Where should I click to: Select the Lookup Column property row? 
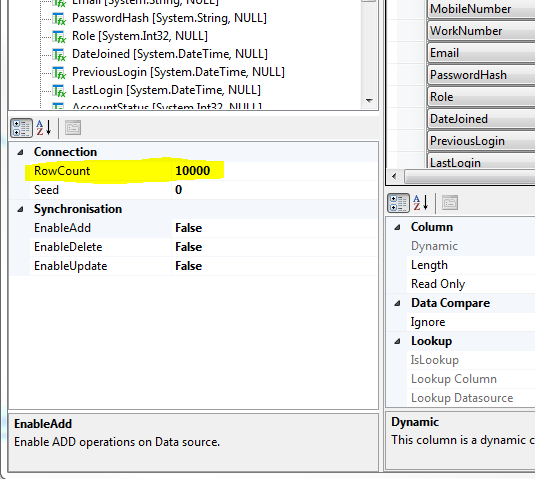[x=471, y=379]
